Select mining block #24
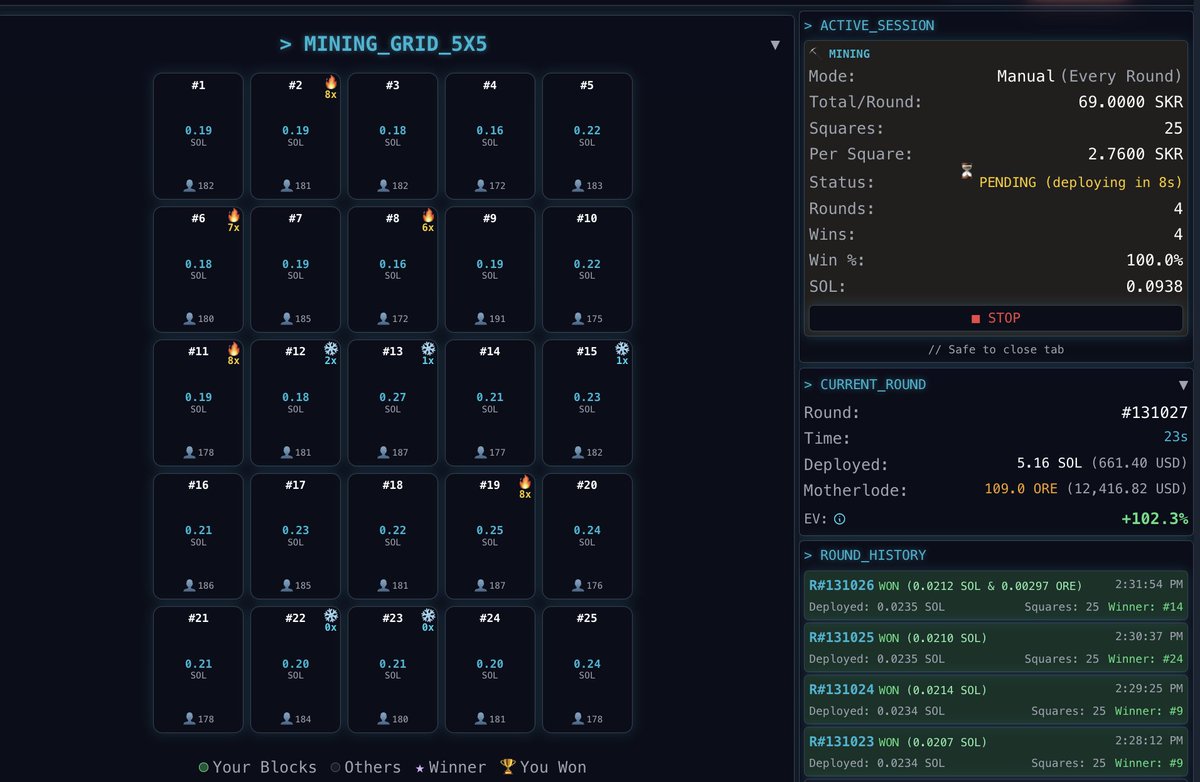 click(489, 669)
